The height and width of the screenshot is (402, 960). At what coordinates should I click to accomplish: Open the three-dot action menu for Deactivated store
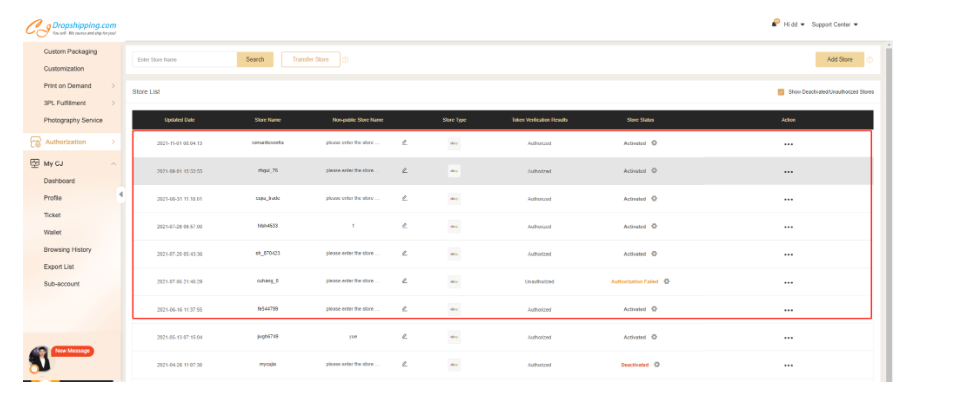click(788, 365)
